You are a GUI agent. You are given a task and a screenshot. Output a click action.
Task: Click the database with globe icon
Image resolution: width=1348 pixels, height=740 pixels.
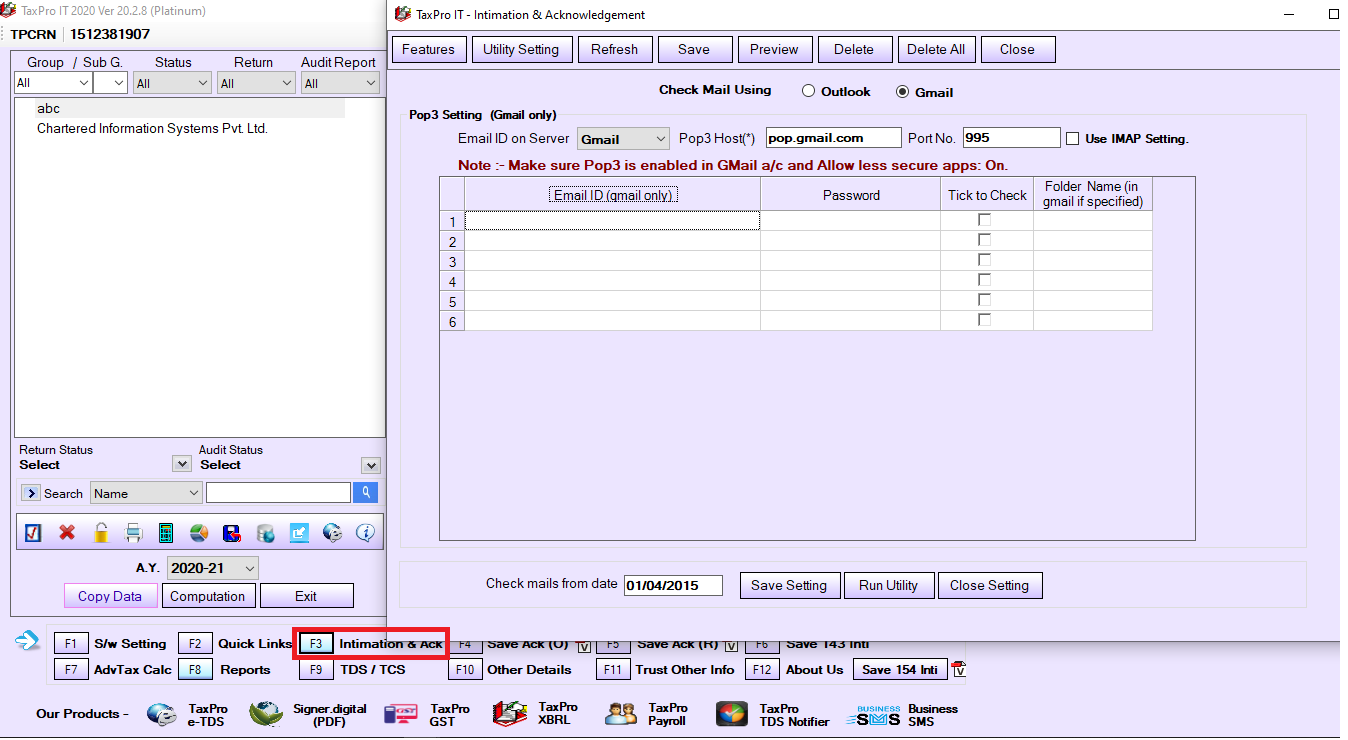click(266, 533)
